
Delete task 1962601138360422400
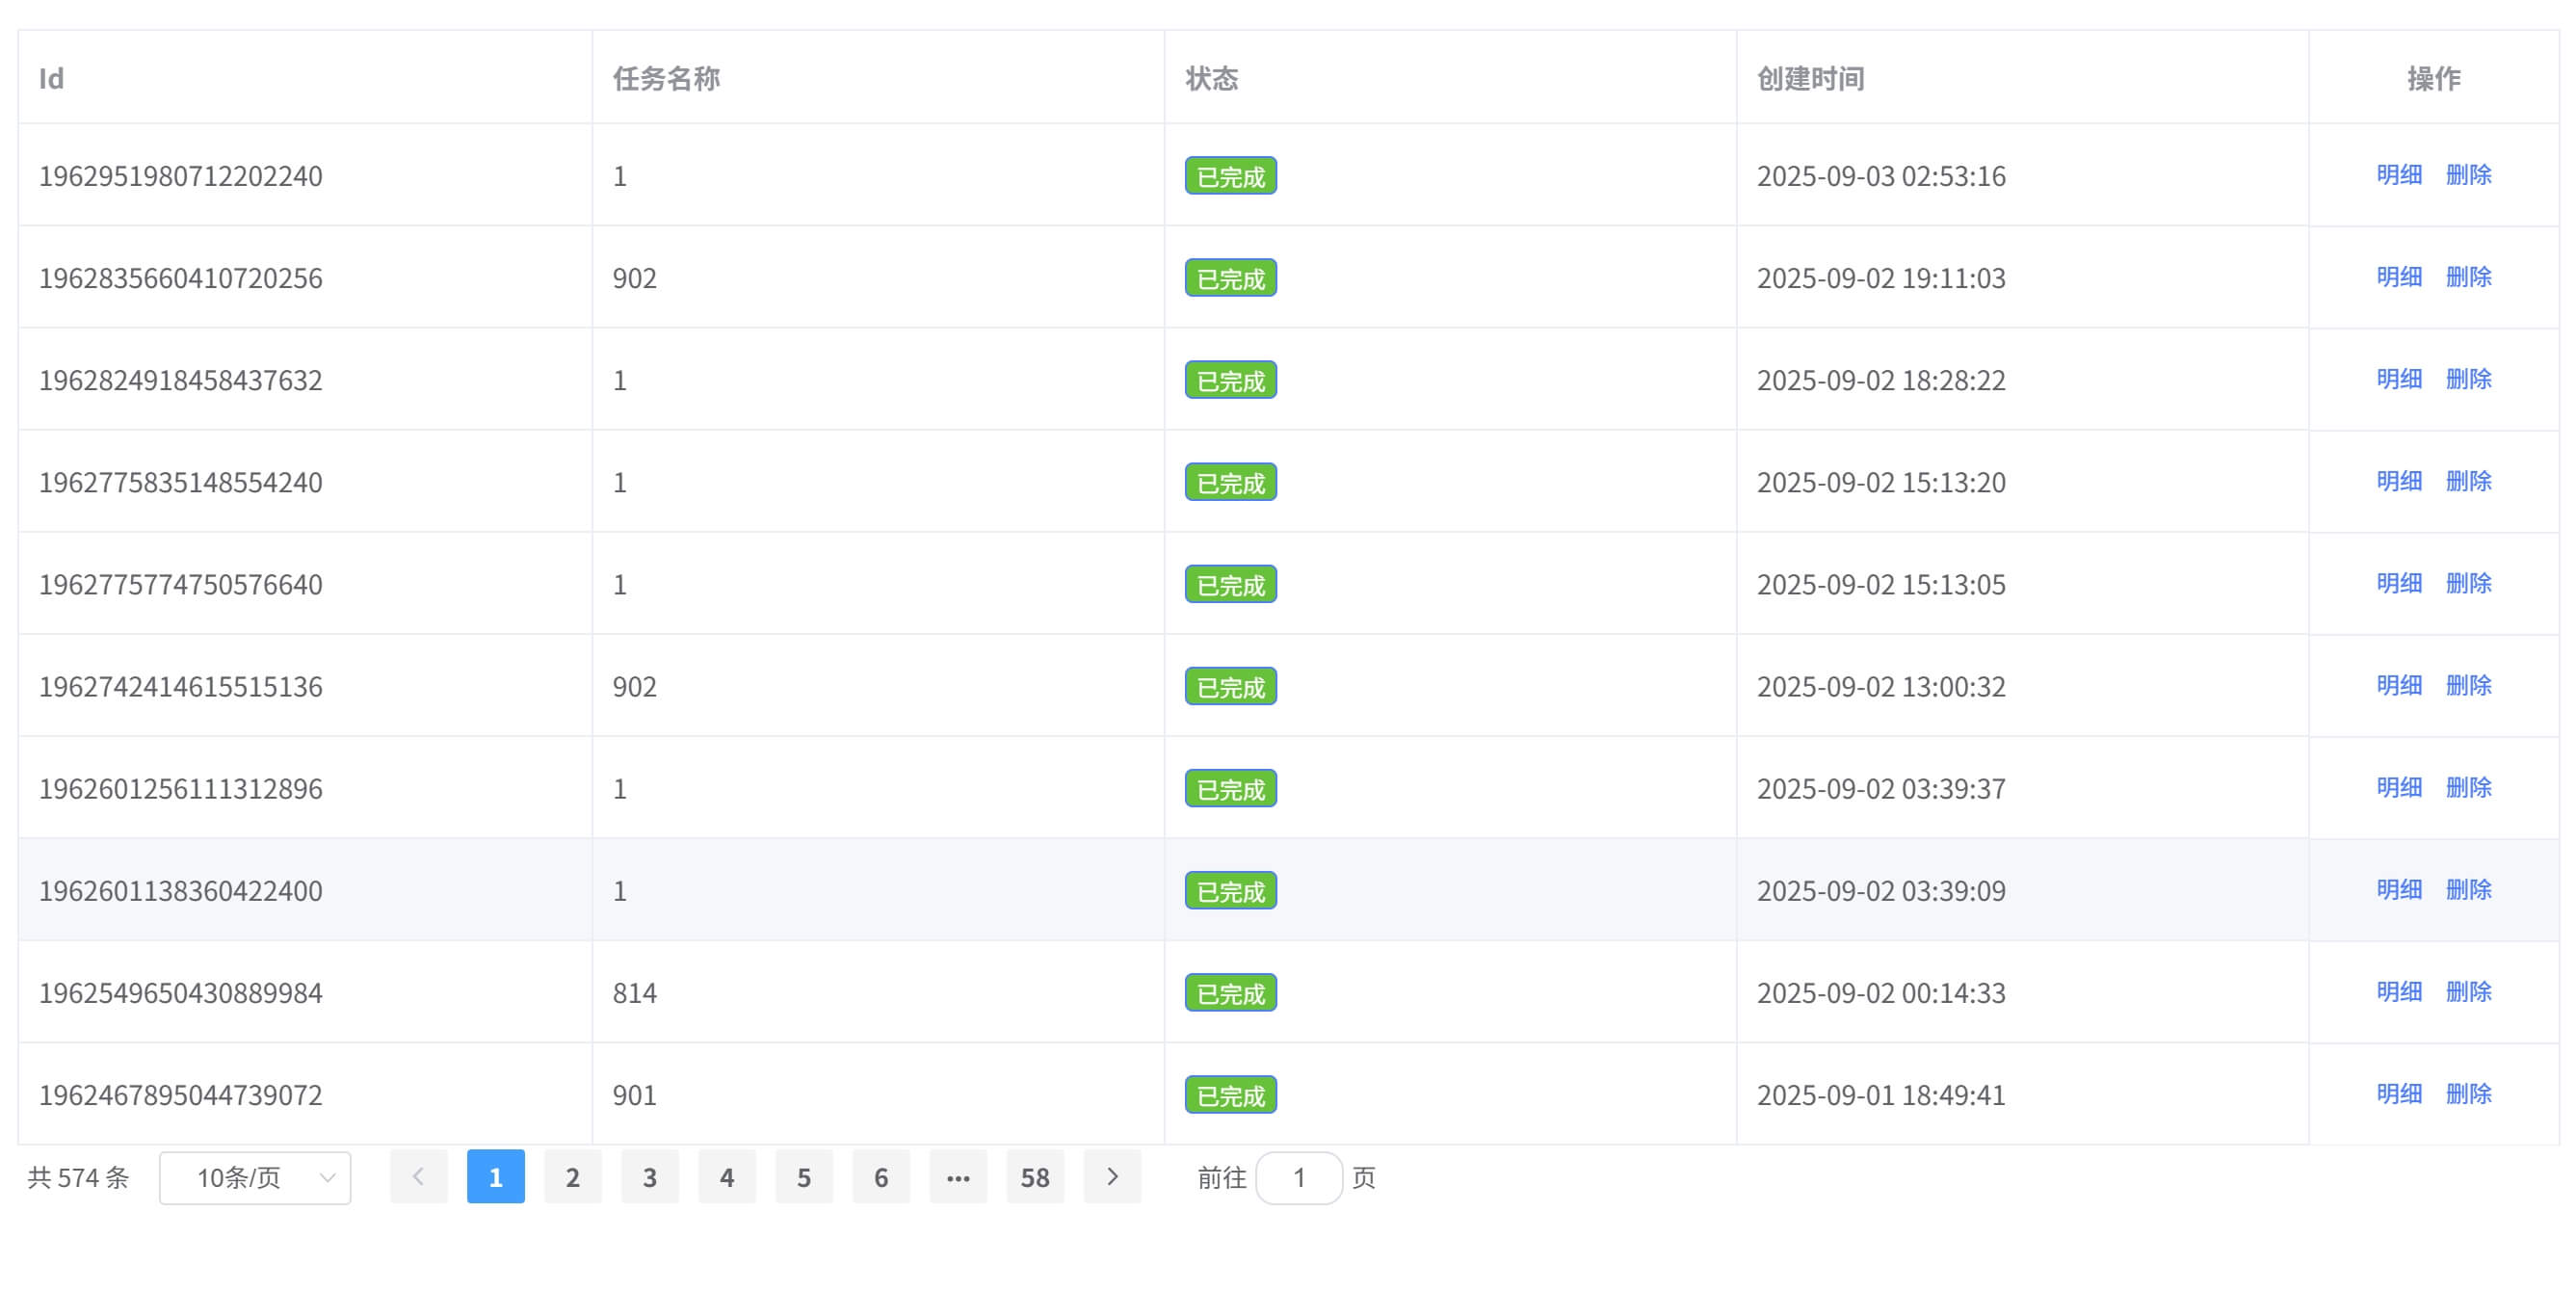pyautogui.click(x=2468, y=890)
